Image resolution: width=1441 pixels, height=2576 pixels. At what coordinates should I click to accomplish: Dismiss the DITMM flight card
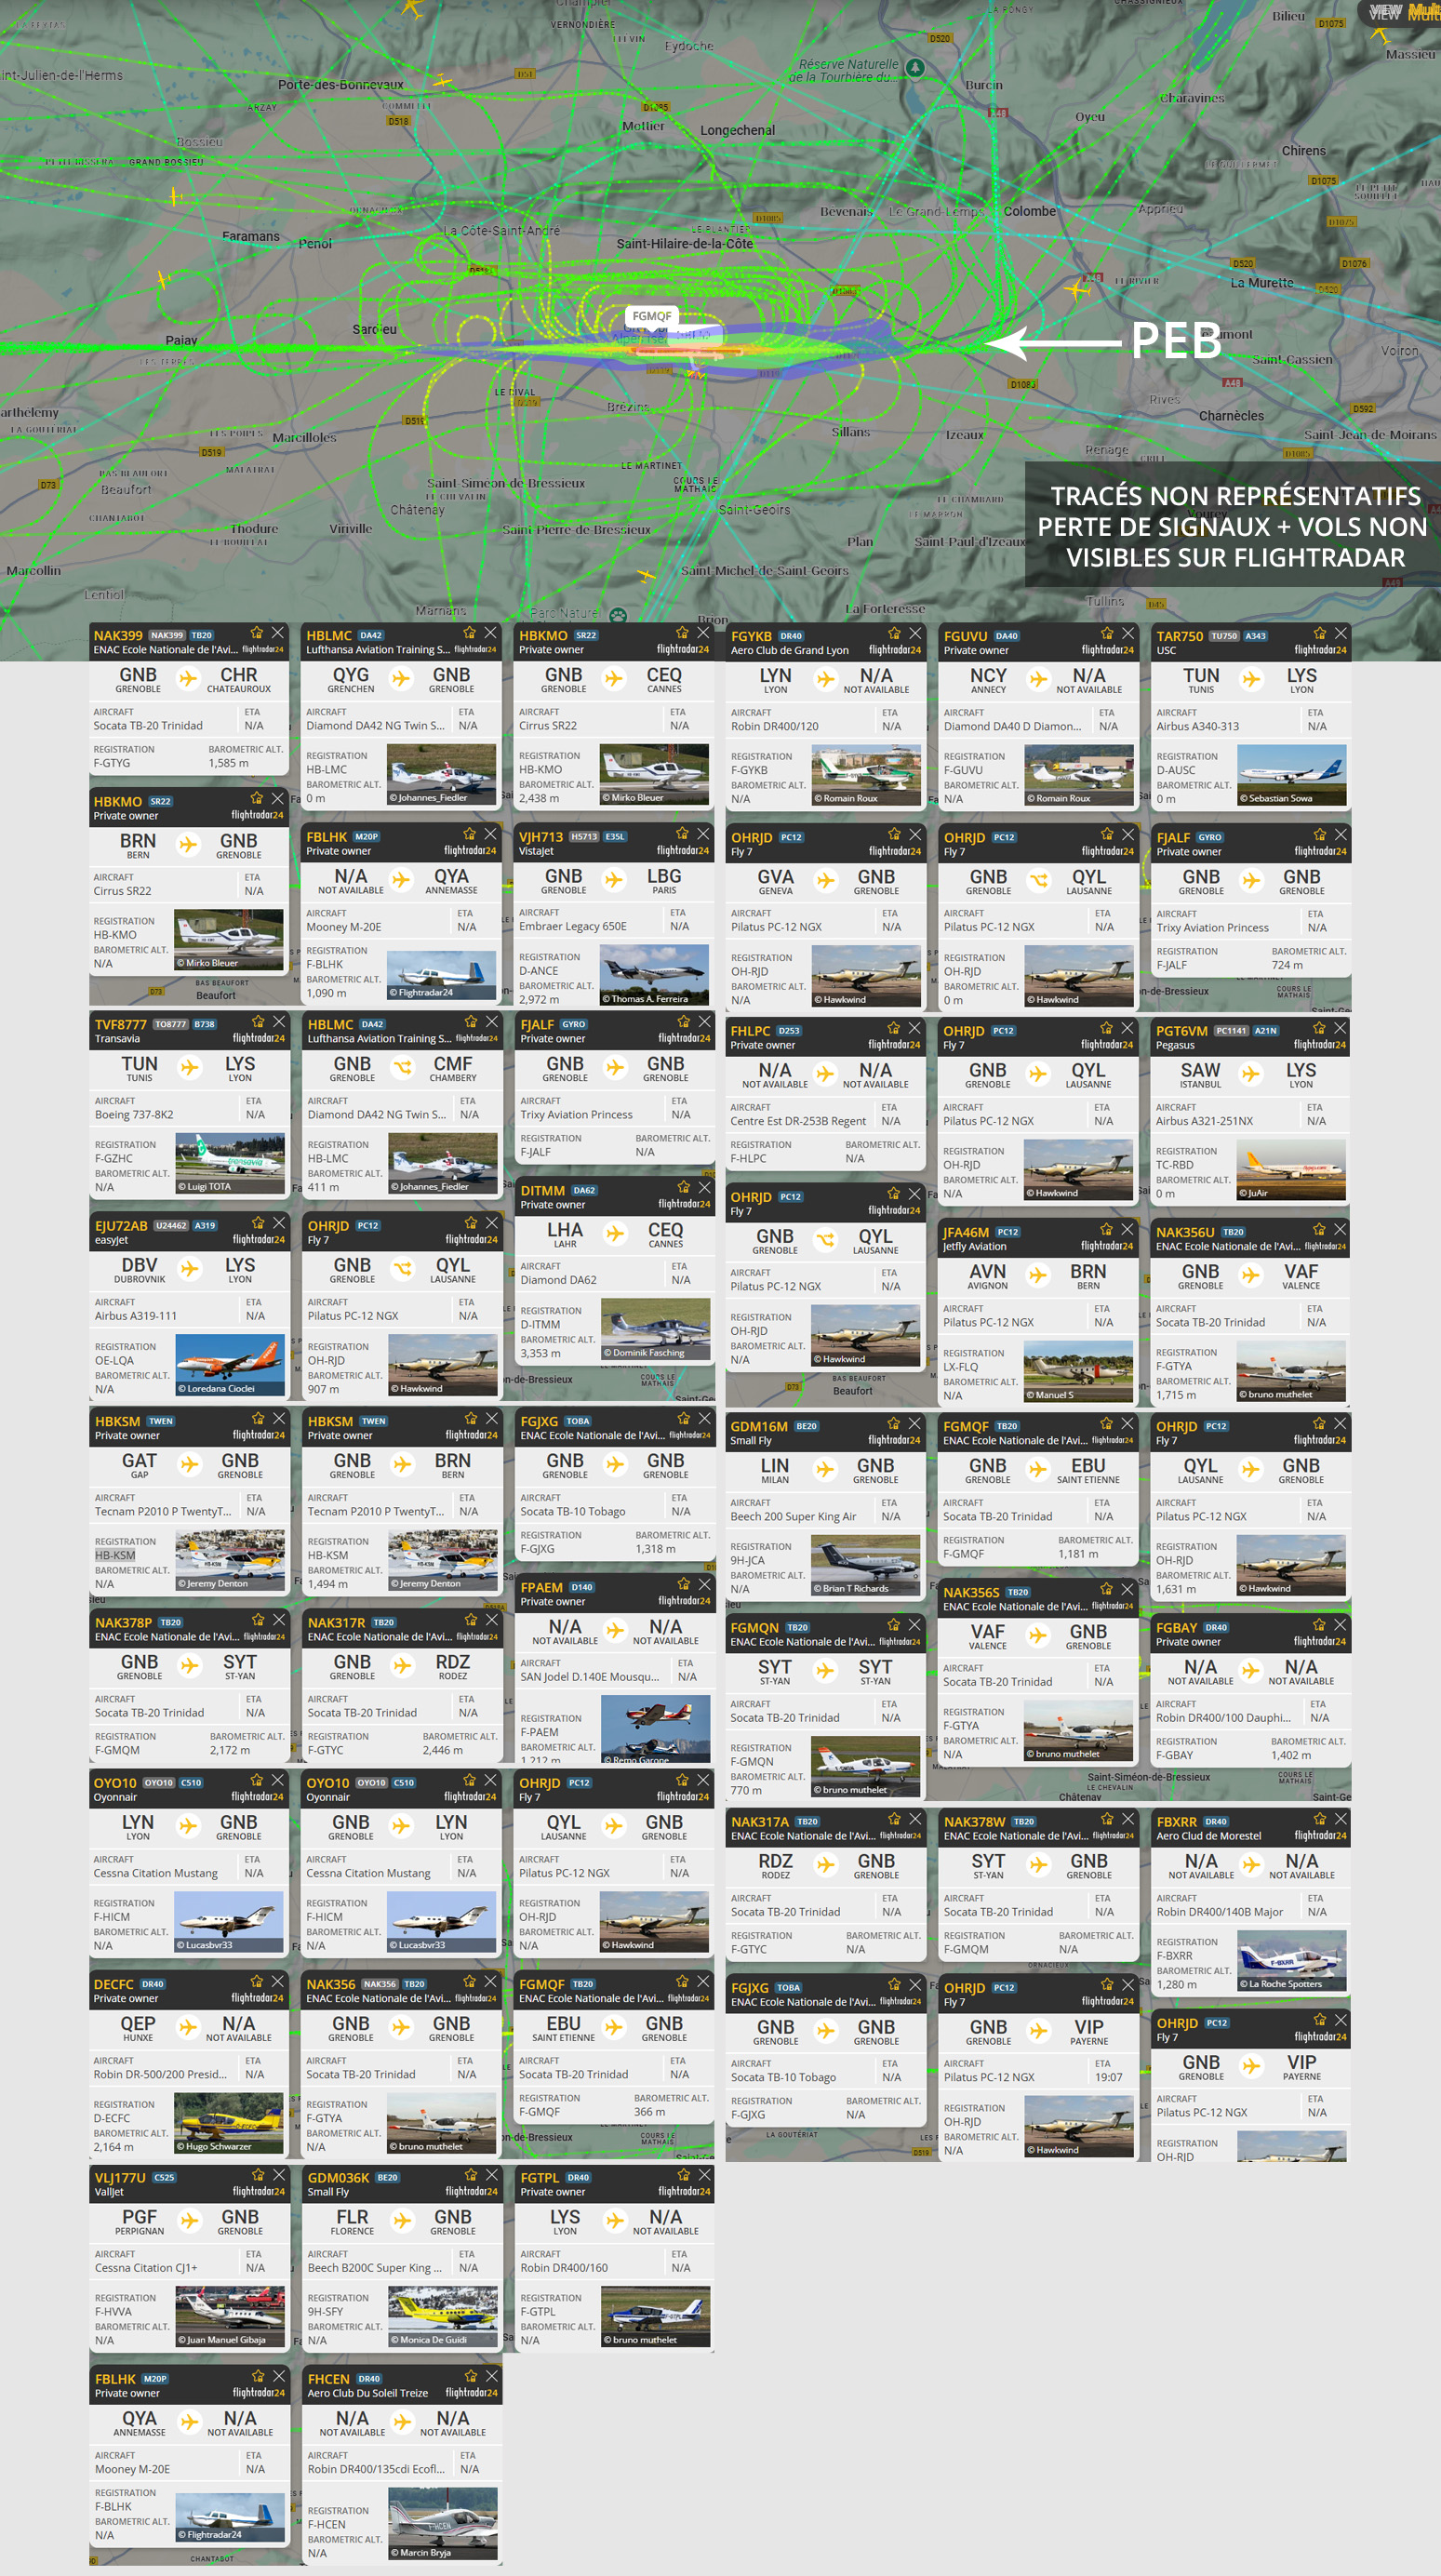point(704,1188)
